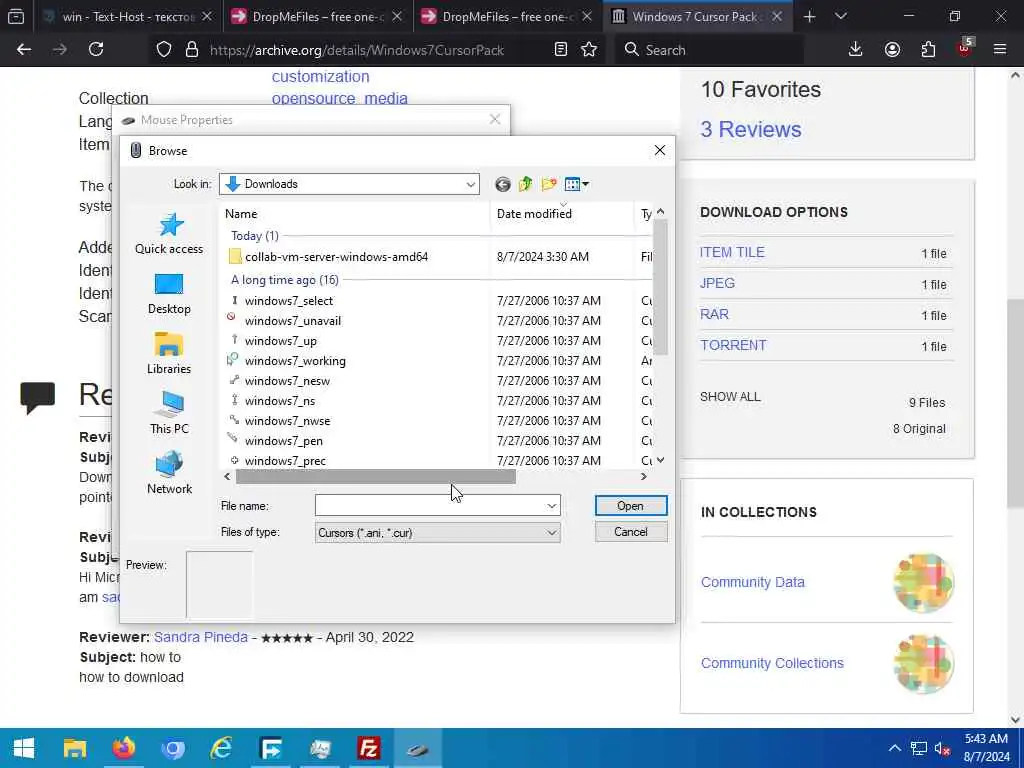Go back to last folder visited
This screenshot has height=768, width=1024.
click(502, 184)
